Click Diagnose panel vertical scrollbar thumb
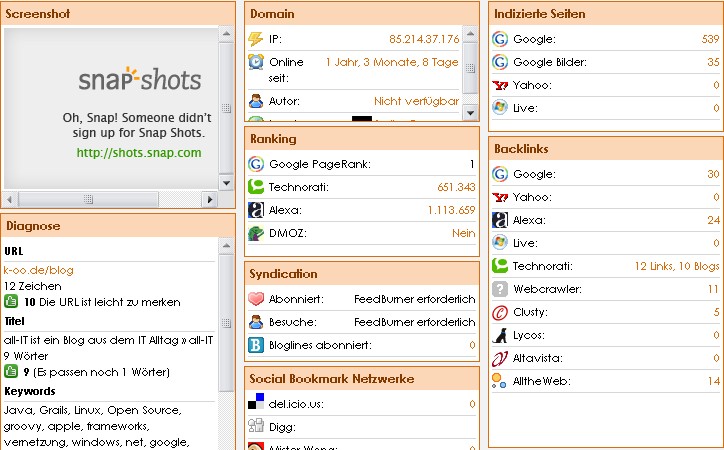This screenshot has height=450, width=724. [x=226, y=322]
